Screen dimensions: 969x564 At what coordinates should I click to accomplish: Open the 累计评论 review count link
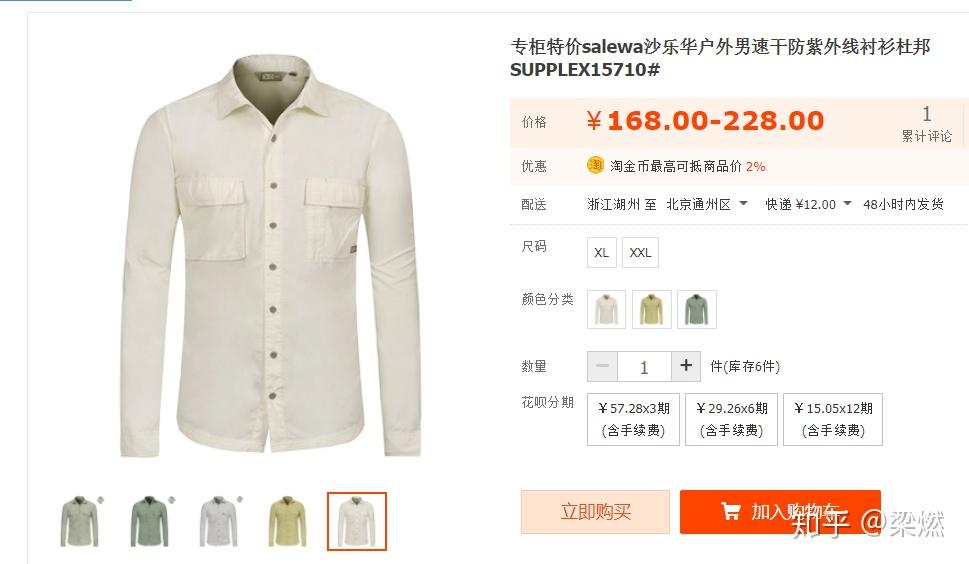point(926,124)
